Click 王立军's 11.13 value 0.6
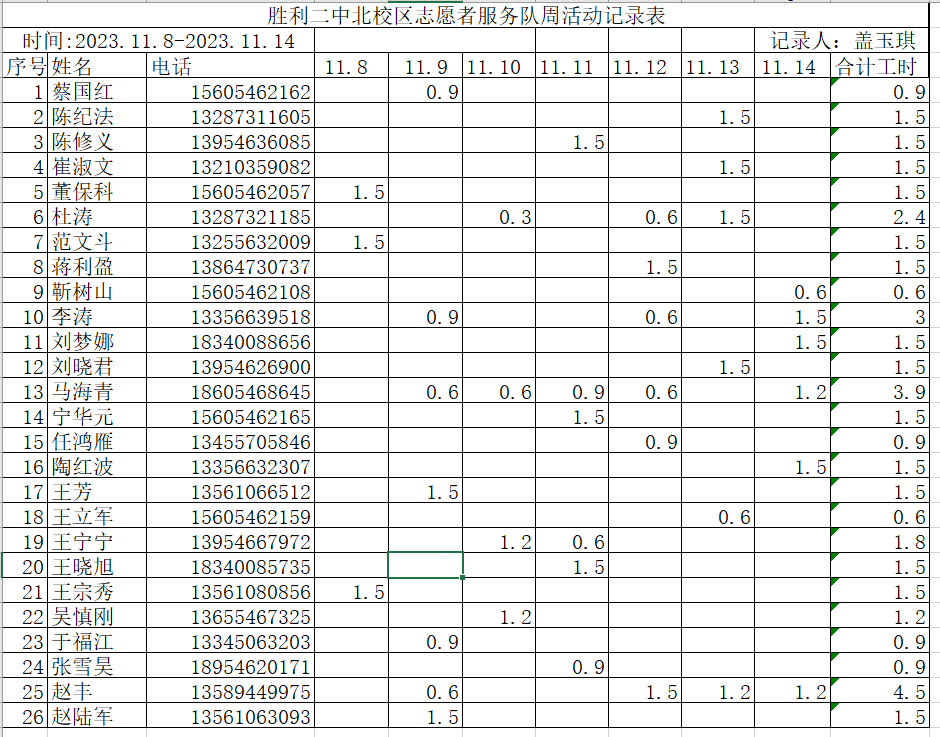Viewport: 940px width, 737px height. click(x=718, y=516)
